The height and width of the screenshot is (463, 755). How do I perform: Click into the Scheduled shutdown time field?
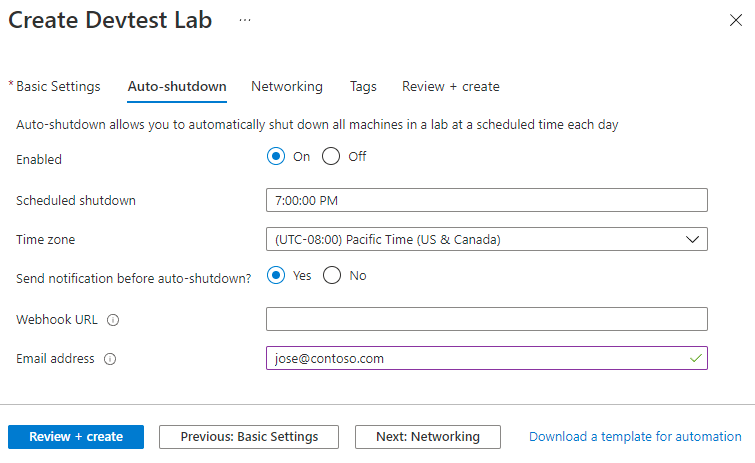486,200
